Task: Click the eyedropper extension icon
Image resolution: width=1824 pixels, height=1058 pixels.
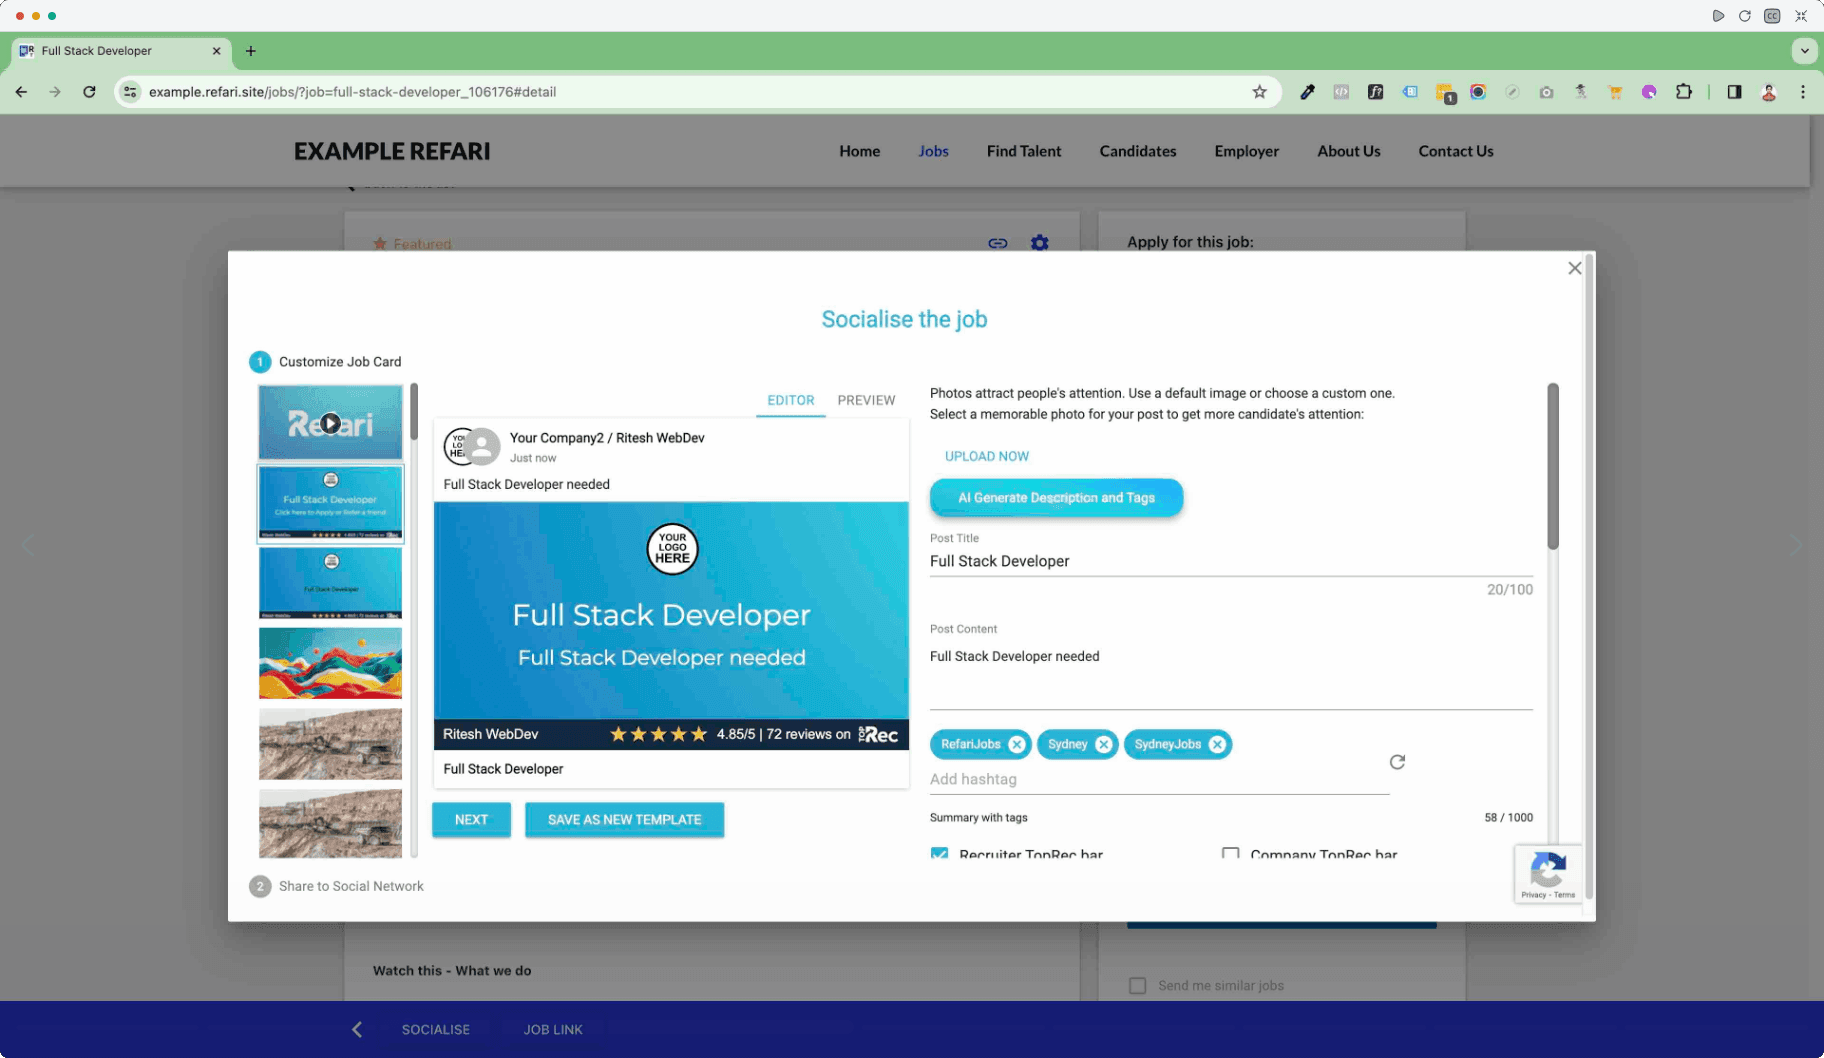Action: [1307, 92]
